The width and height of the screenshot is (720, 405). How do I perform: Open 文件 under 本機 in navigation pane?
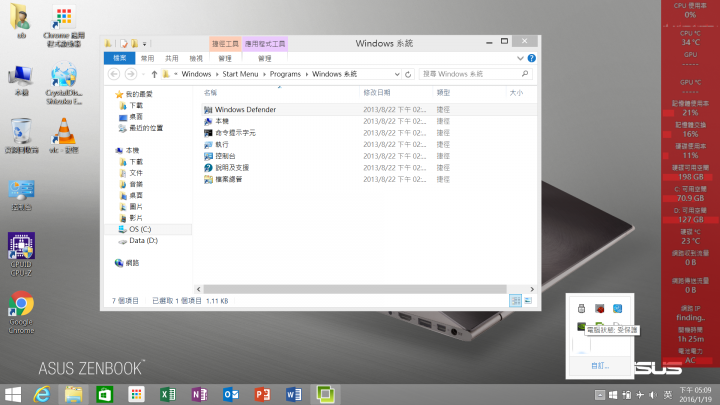(x=136, y=173)
